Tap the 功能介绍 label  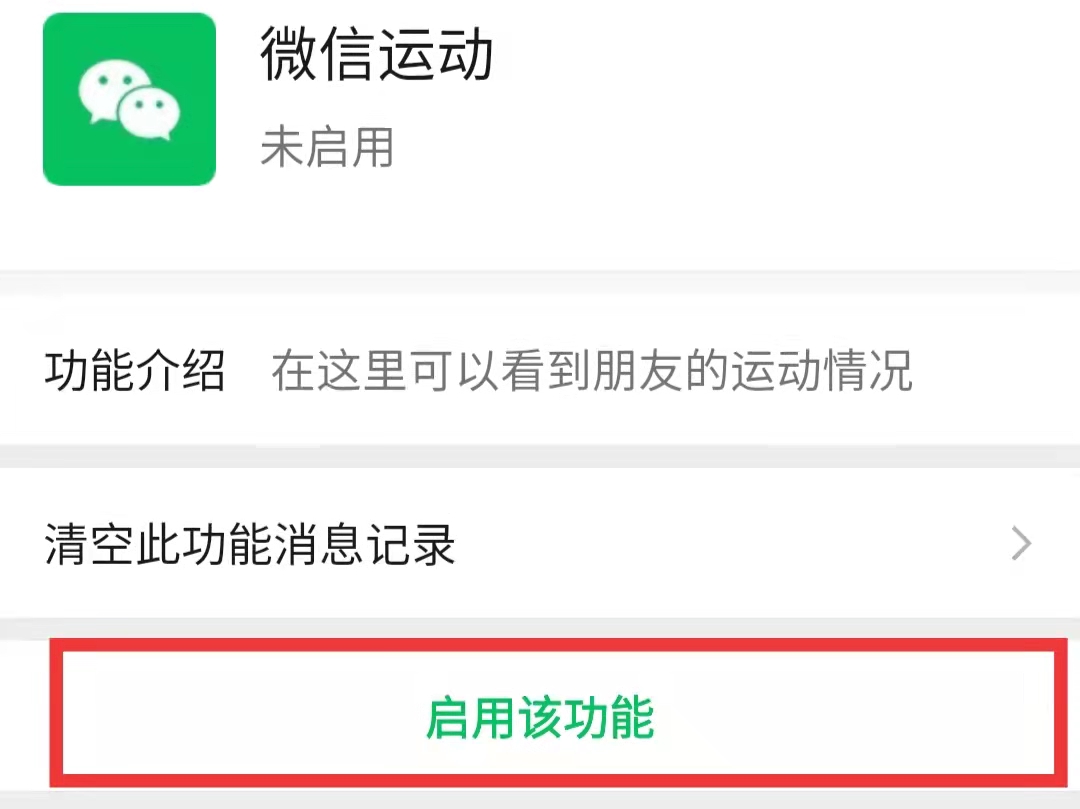tap(135, 370)
